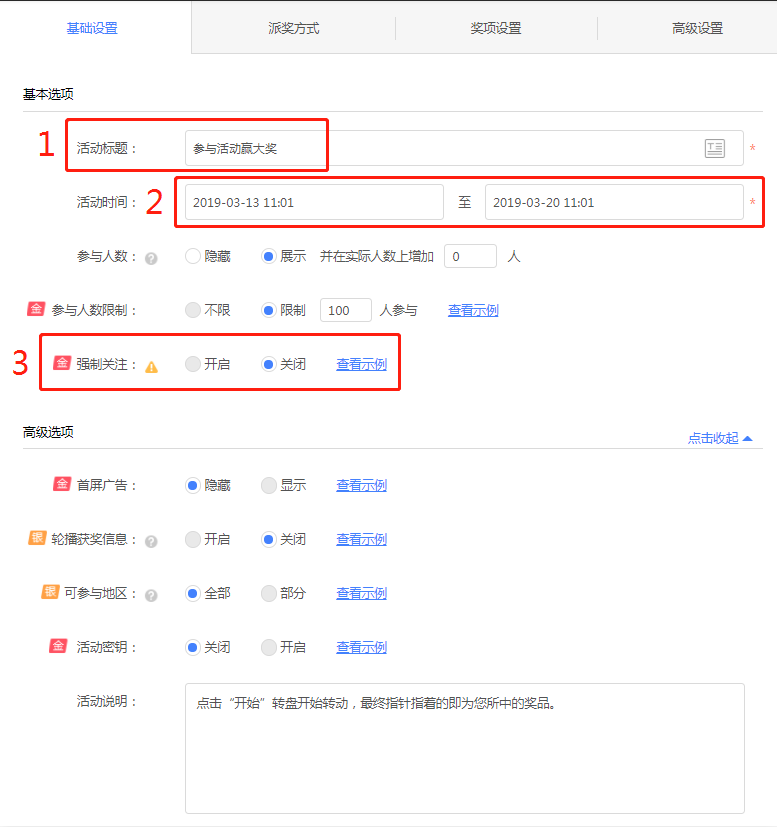
Task: Choose 全部 for 可参与地区
Action: click(x=193, y=593)
